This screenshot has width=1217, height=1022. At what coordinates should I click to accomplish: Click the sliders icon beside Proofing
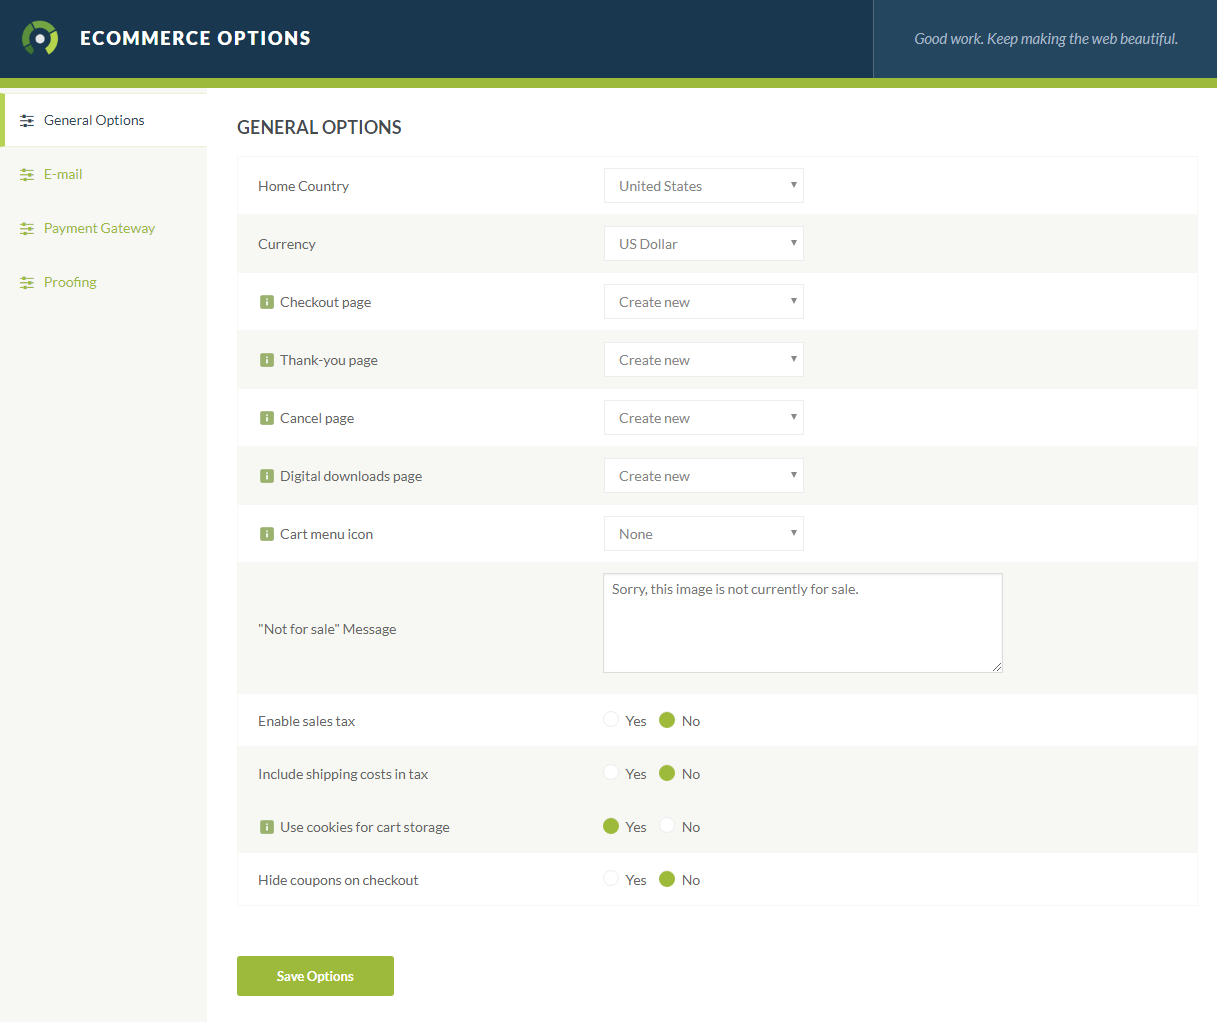[26, 282]
